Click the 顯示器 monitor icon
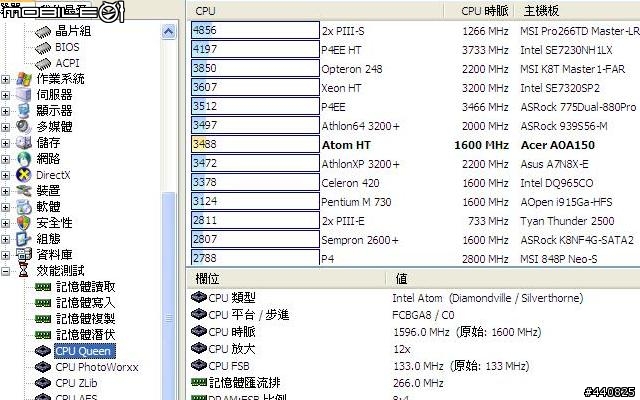The width and height of the screenshot is (640, 400). click(x=24, y=111)
